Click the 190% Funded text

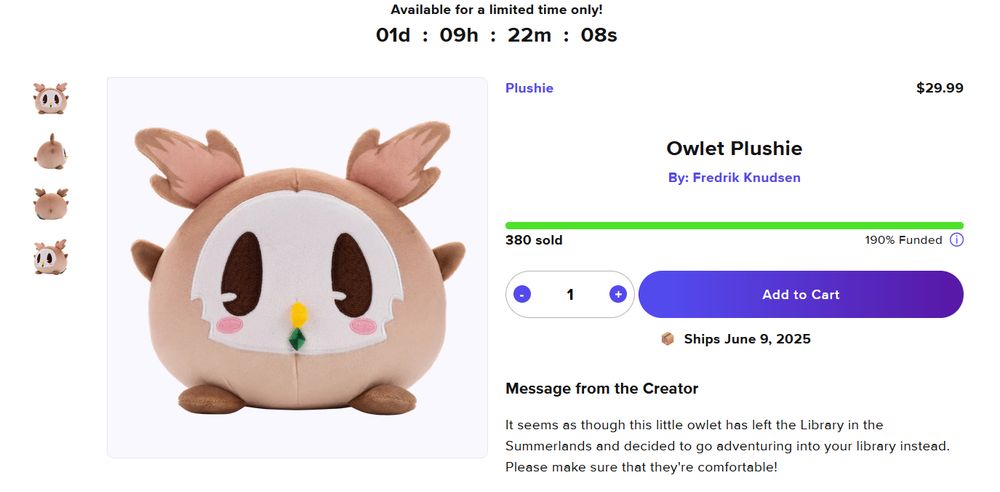tap(903, 240)
